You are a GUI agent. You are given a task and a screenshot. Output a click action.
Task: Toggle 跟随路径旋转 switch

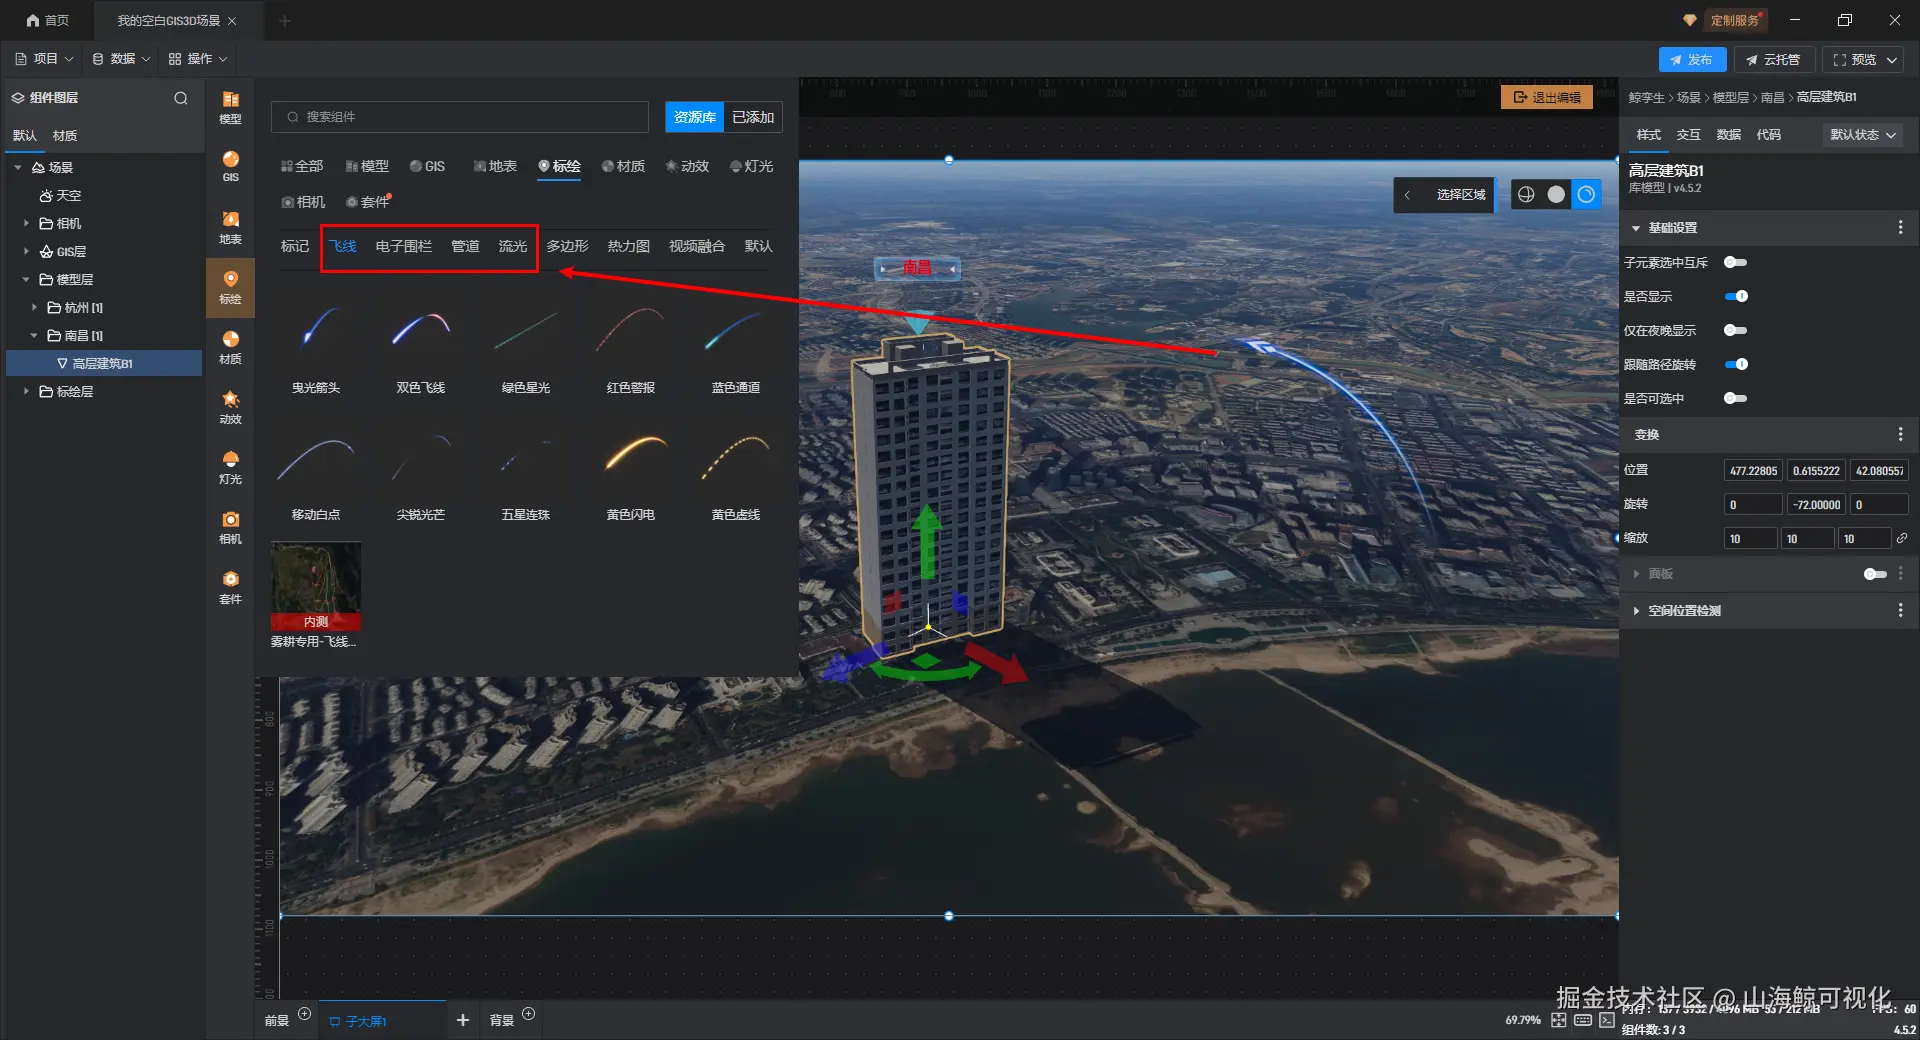[1735, 364]
